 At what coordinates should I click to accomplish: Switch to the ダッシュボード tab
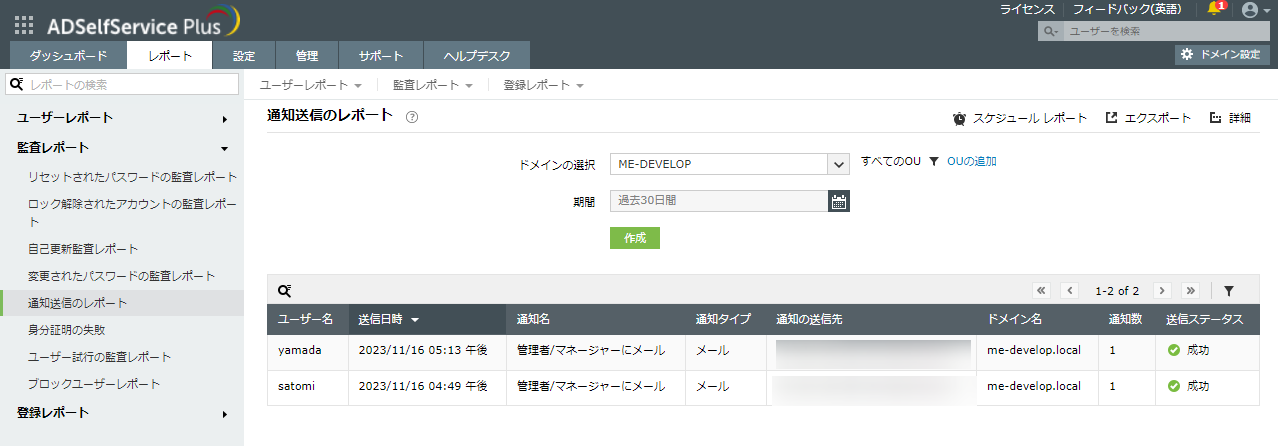point(68,56)
